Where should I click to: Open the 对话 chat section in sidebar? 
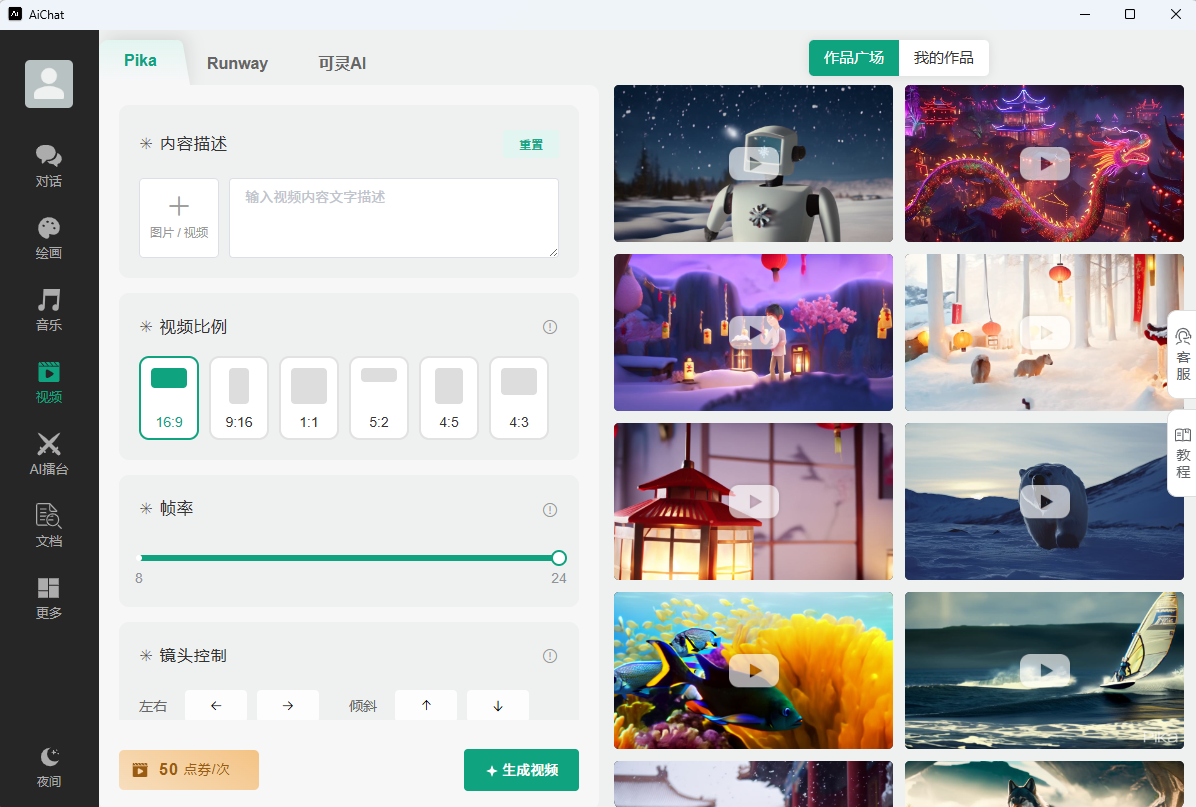click(x=49, y=166)
